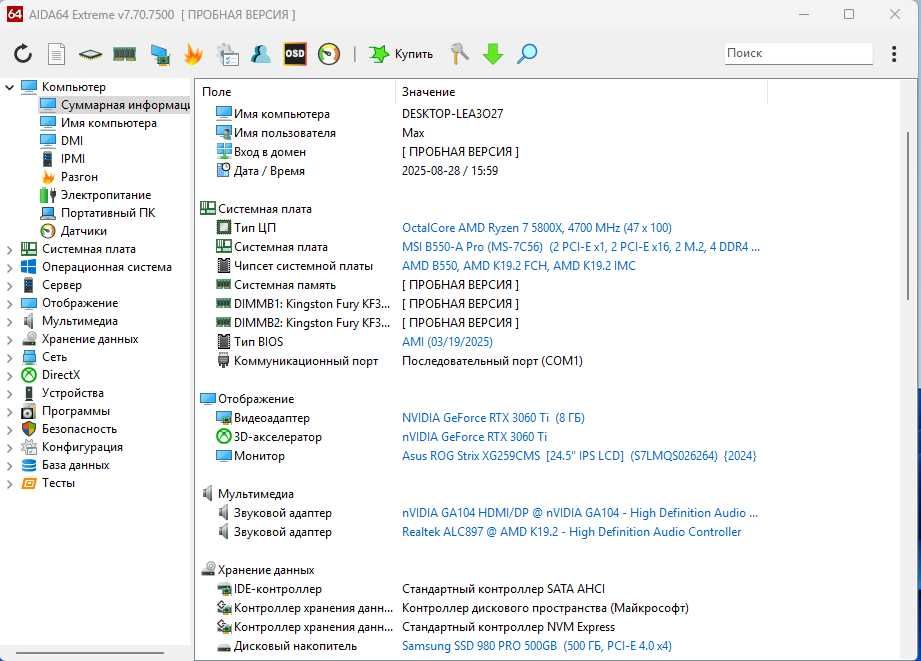Expand Отображение tree node

click(9, 304)
